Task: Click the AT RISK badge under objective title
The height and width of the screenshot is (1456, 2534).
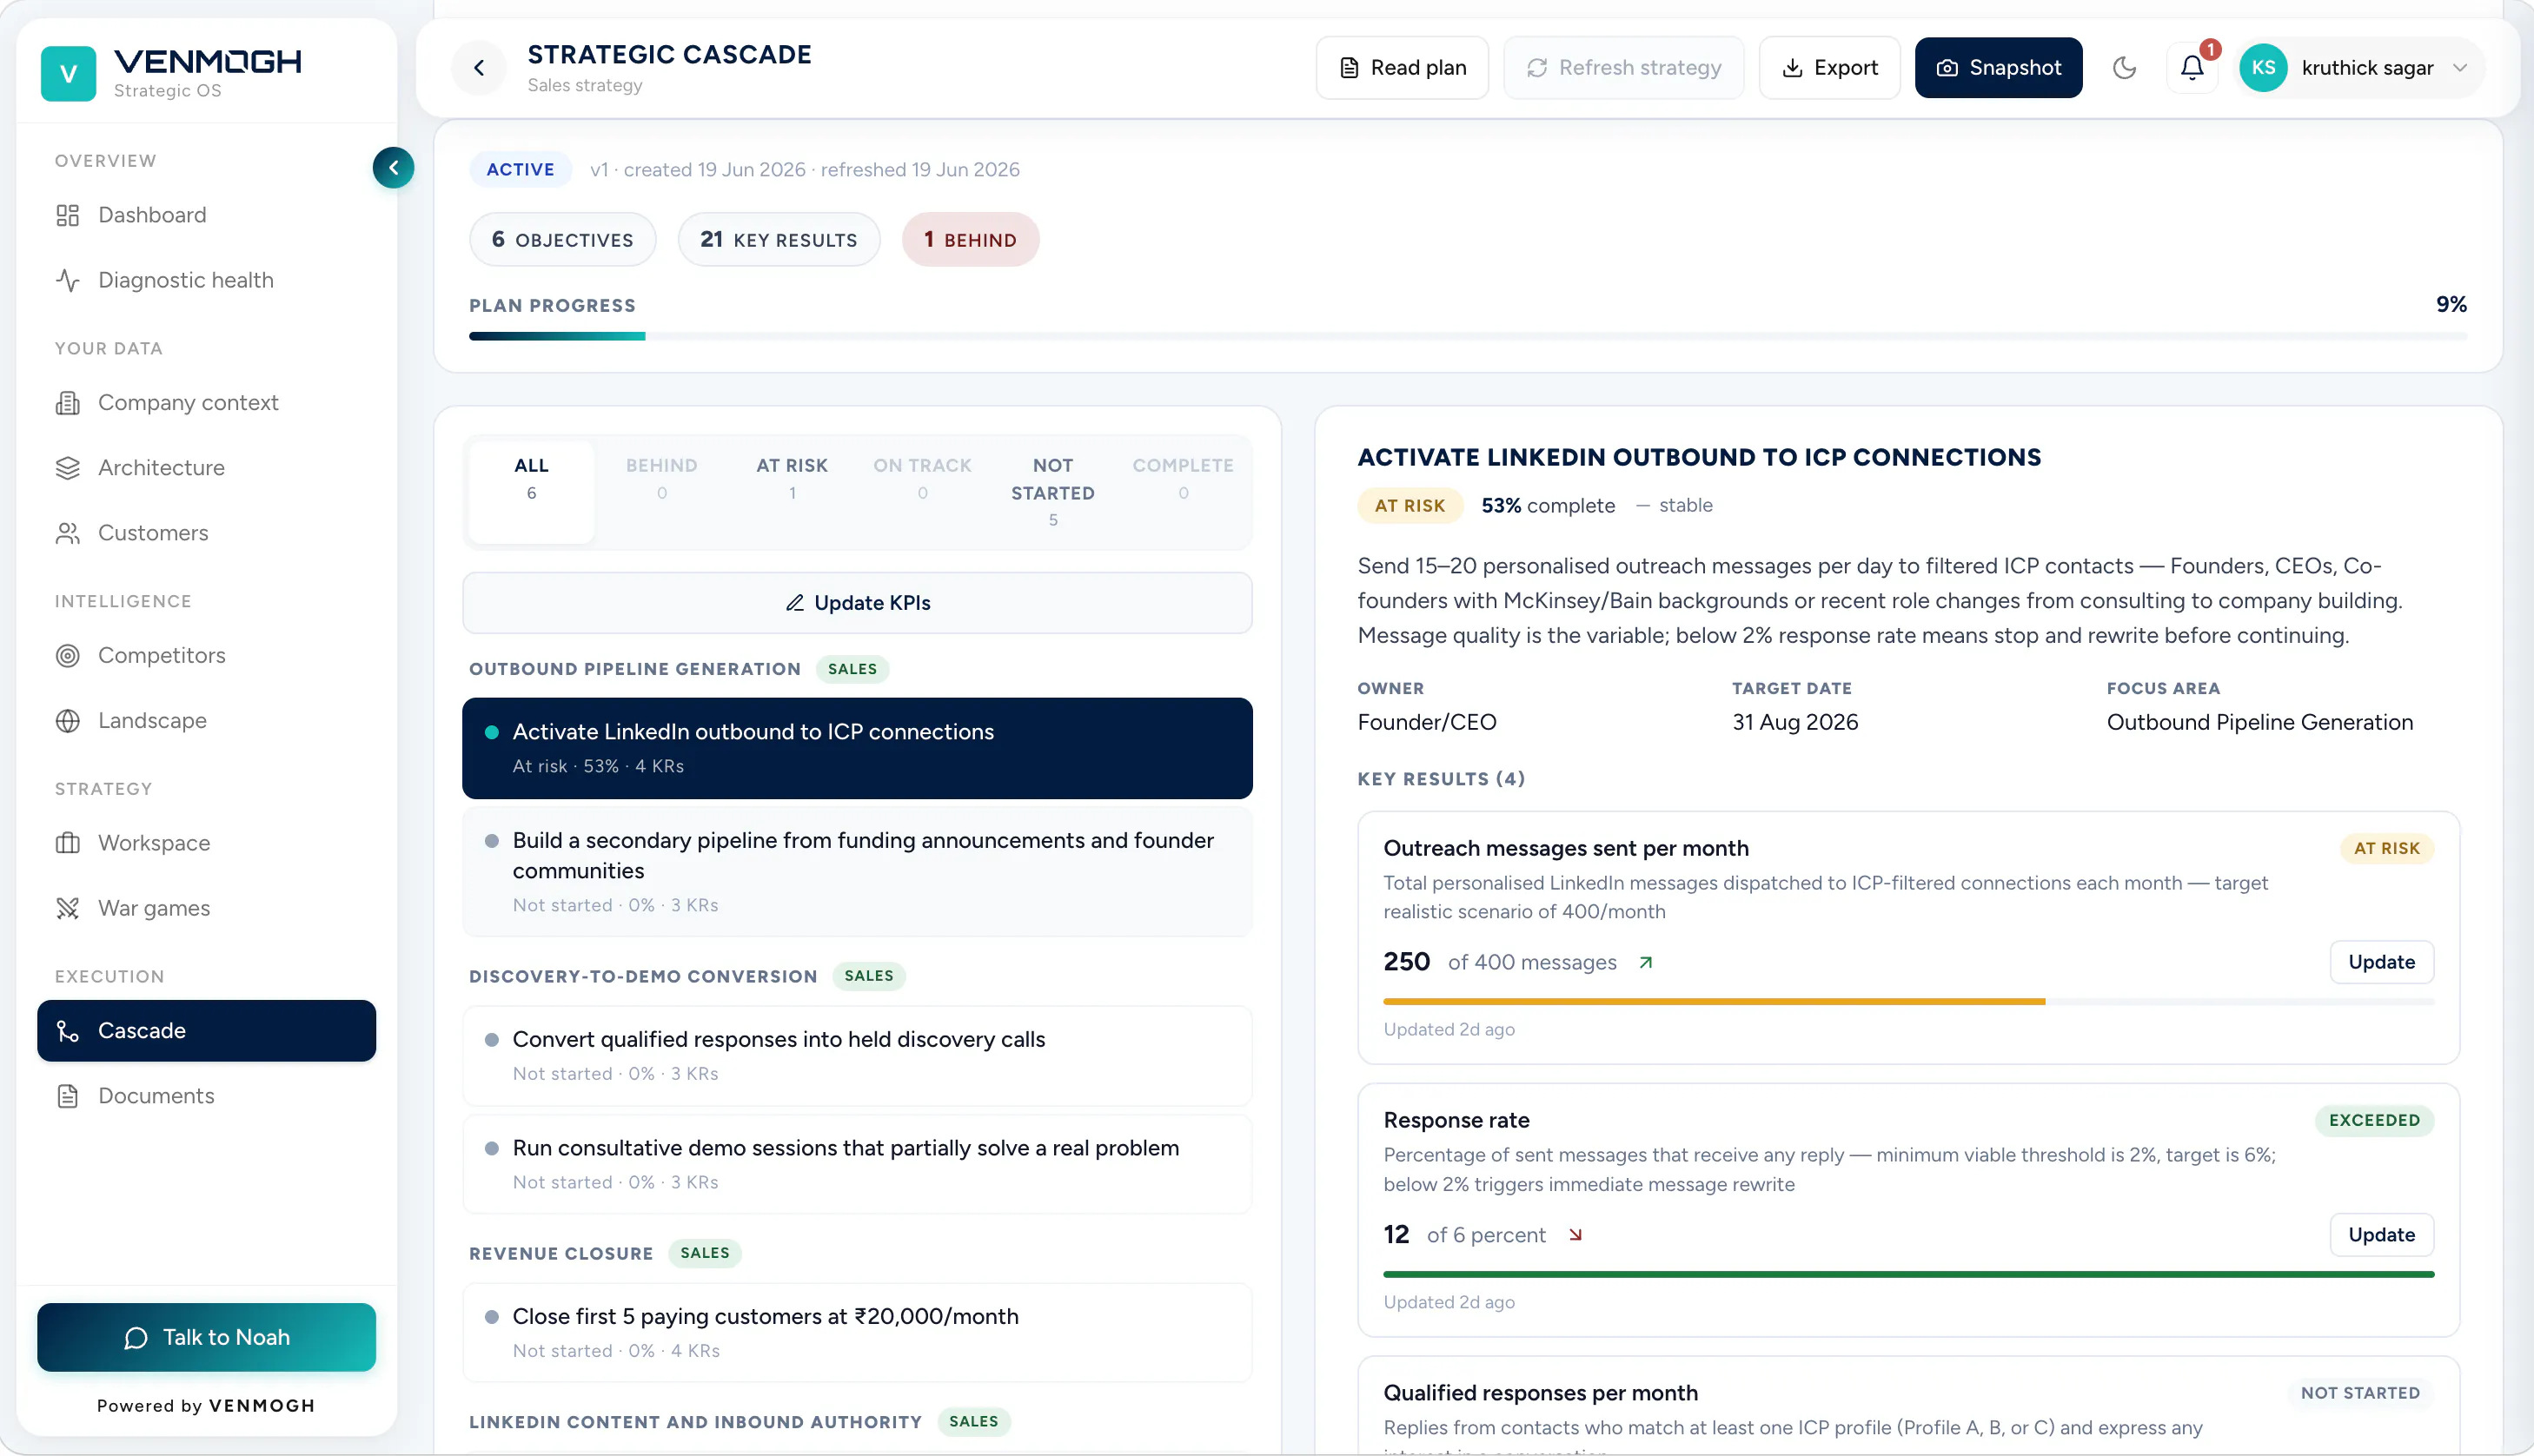Action: tap(1409, 505)
